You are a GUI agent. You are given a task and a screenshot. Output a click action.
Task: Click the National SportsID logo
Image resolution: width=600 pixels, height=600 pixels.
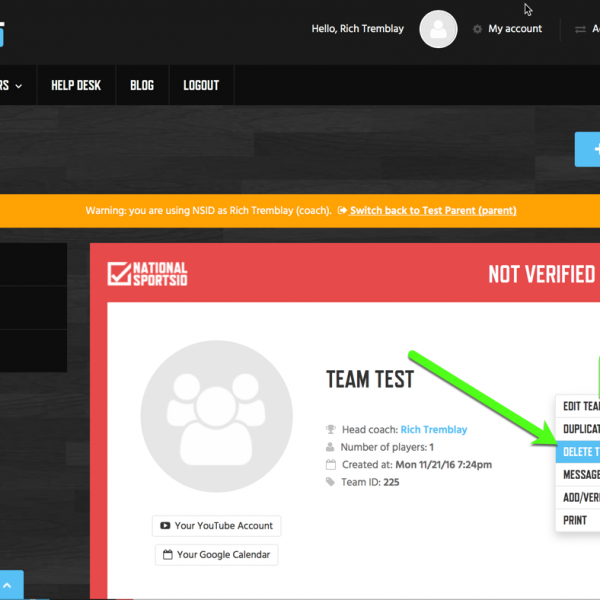(147, 274)
